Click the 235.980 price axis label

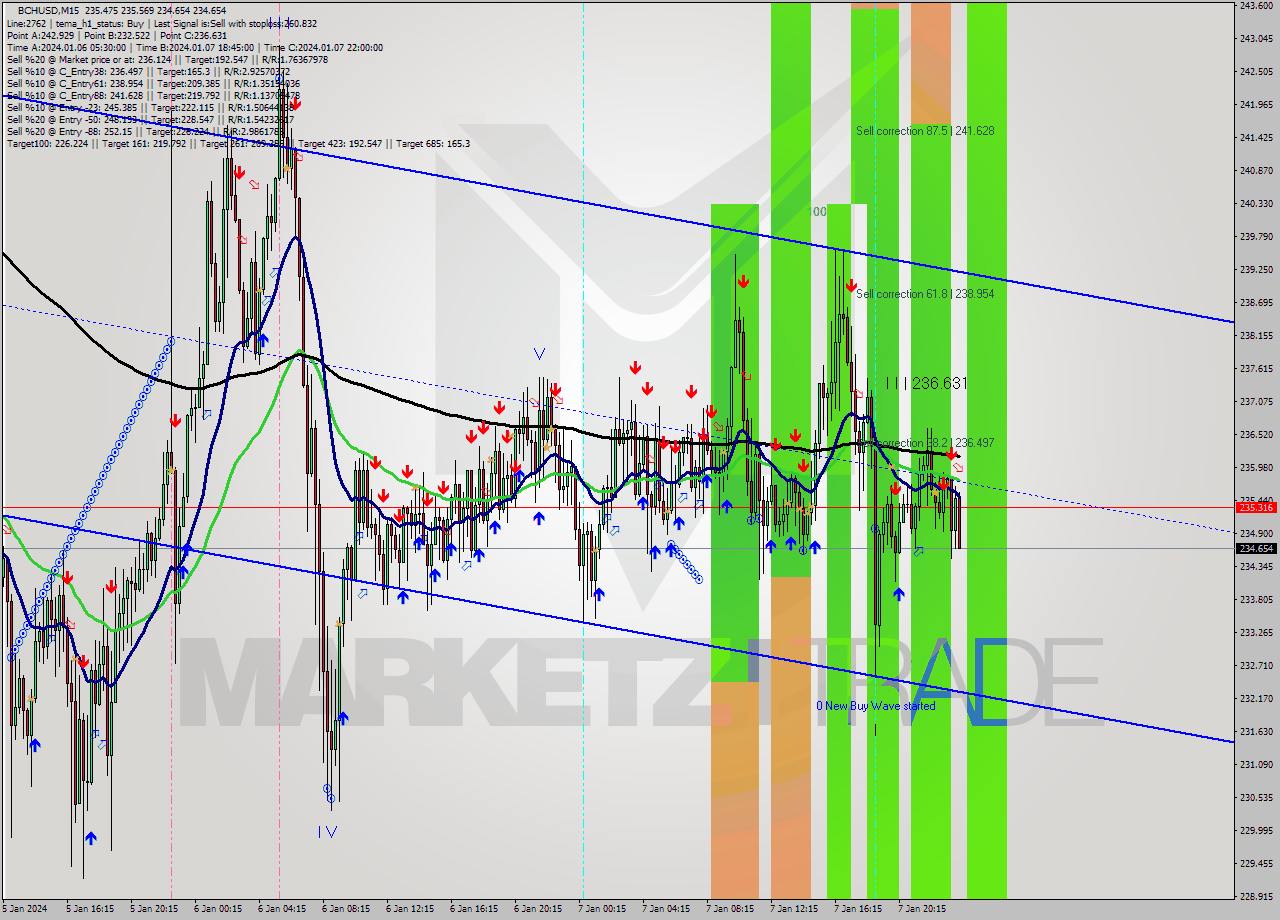click(x=1256, y=468)
